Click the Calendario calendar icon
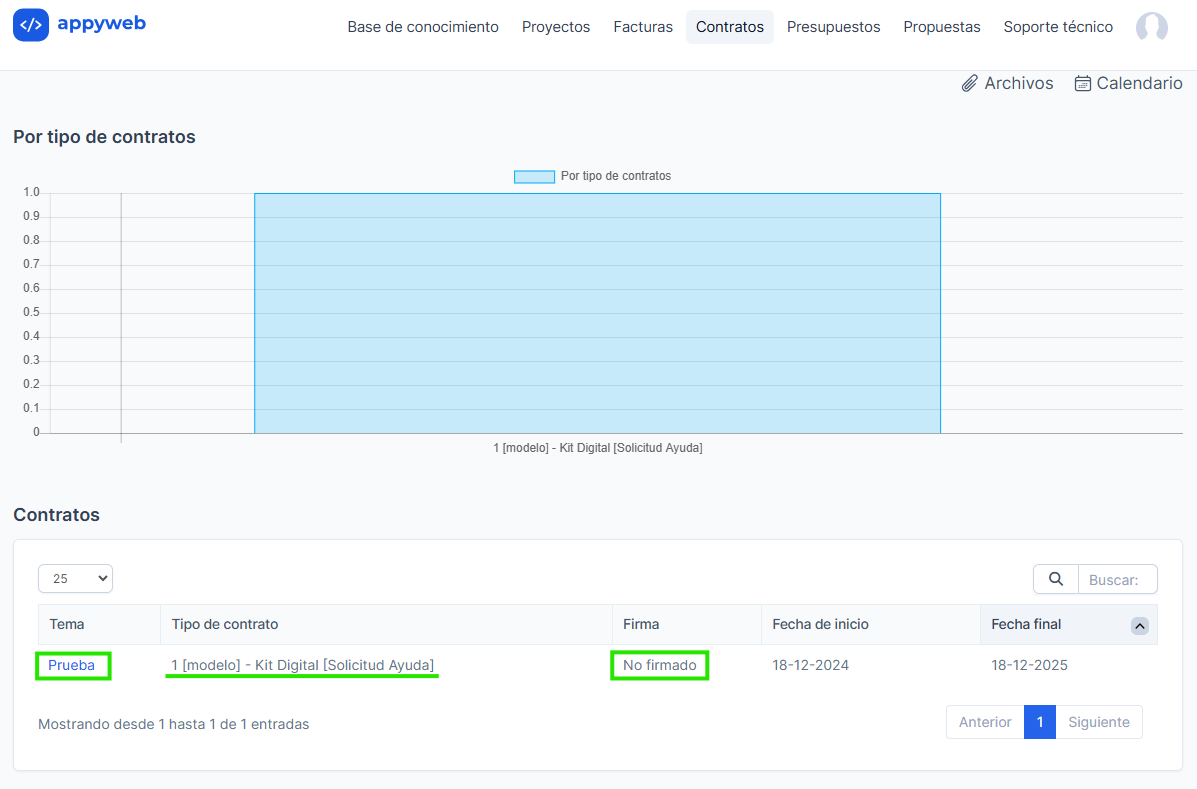The height and width of the screenshot is (789, 1197). pyautogui.click(x=1082, y=84)
